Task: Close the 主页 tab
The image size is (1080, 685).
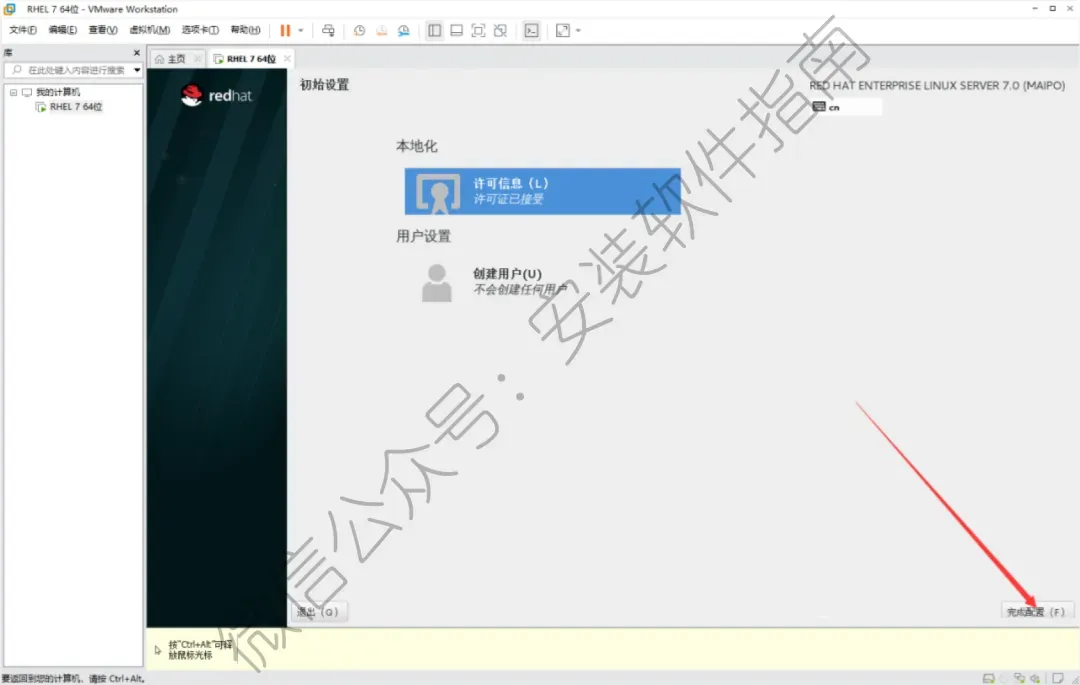Action: (198, 59)
